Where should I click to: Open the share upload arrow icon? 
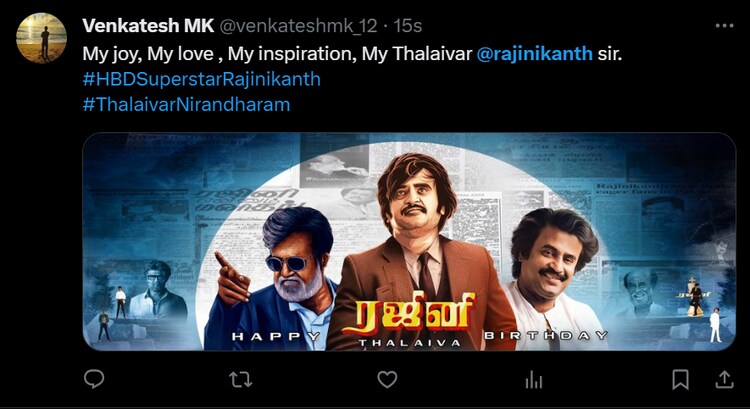pos(724,379)
